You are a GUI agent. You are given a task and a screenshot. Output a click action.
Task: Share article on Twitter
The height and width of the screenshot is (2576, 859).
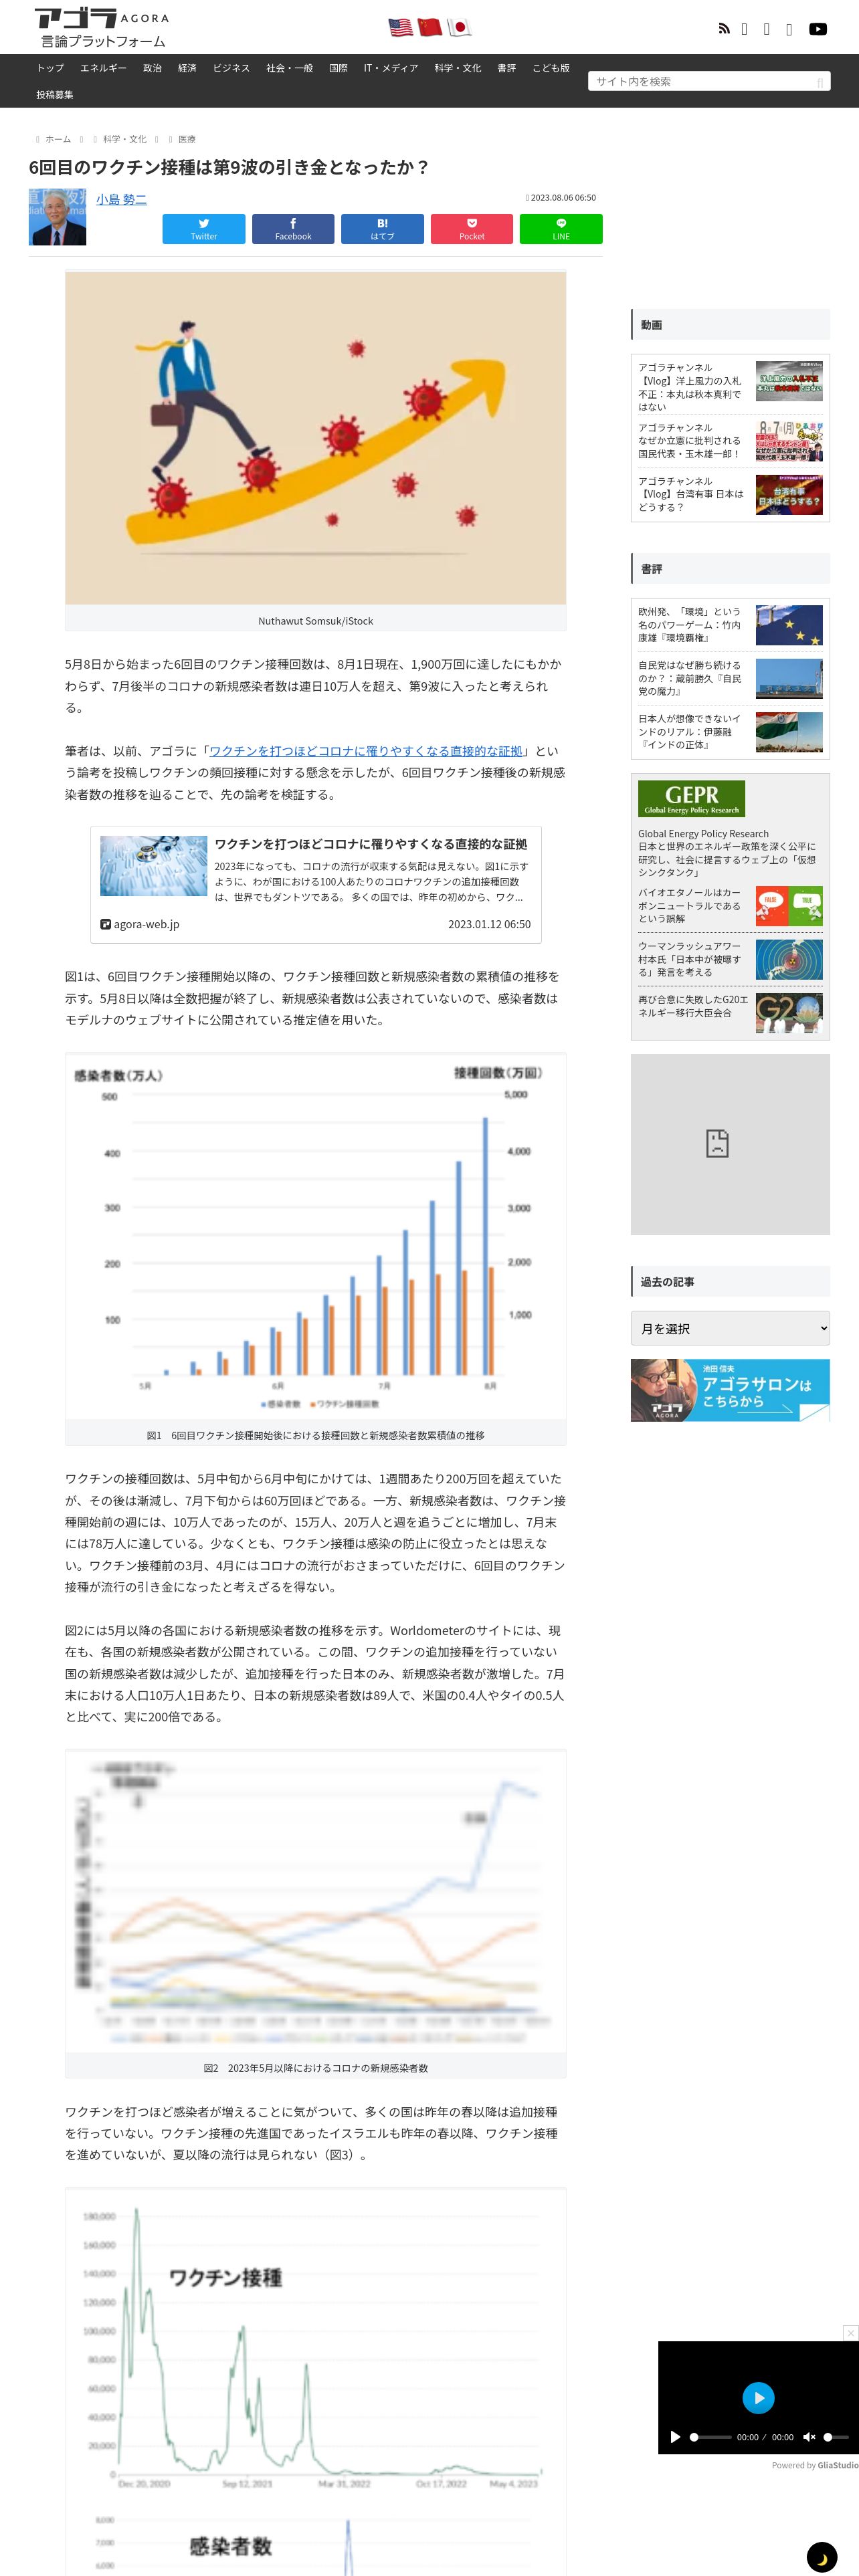point(204,229)
